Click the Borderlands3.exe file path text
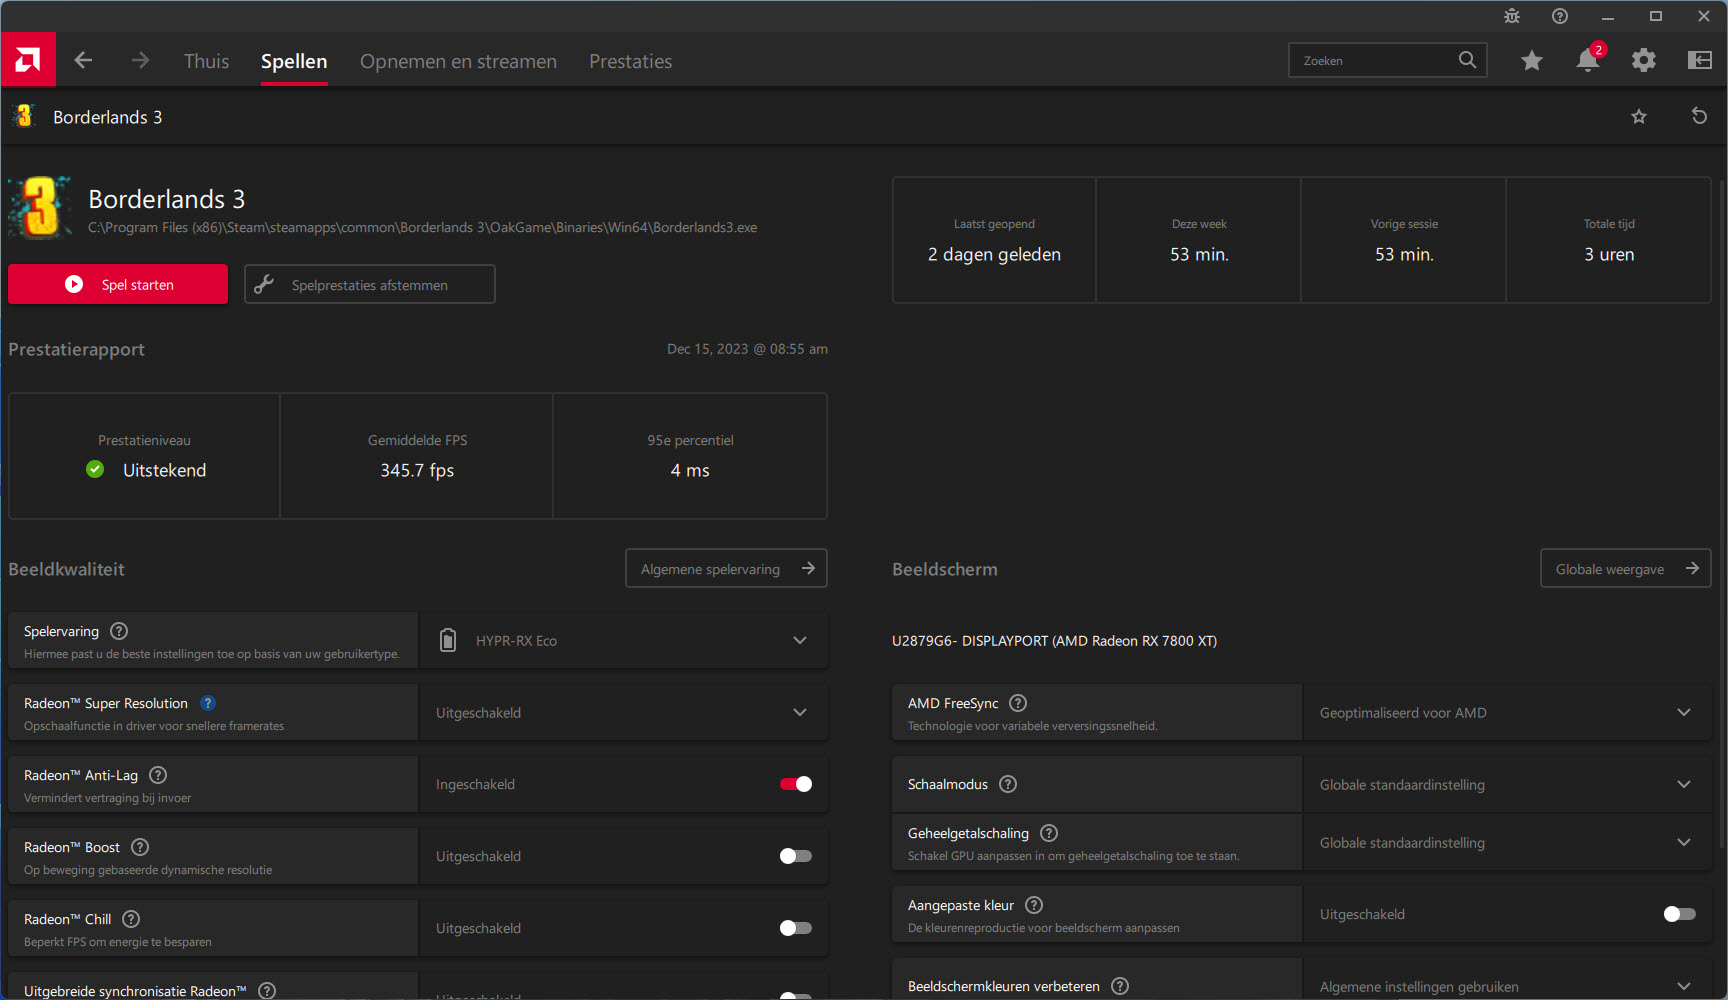This screenshot has height=1000, width=1728. pyautogui.click(x=422, y=227)
